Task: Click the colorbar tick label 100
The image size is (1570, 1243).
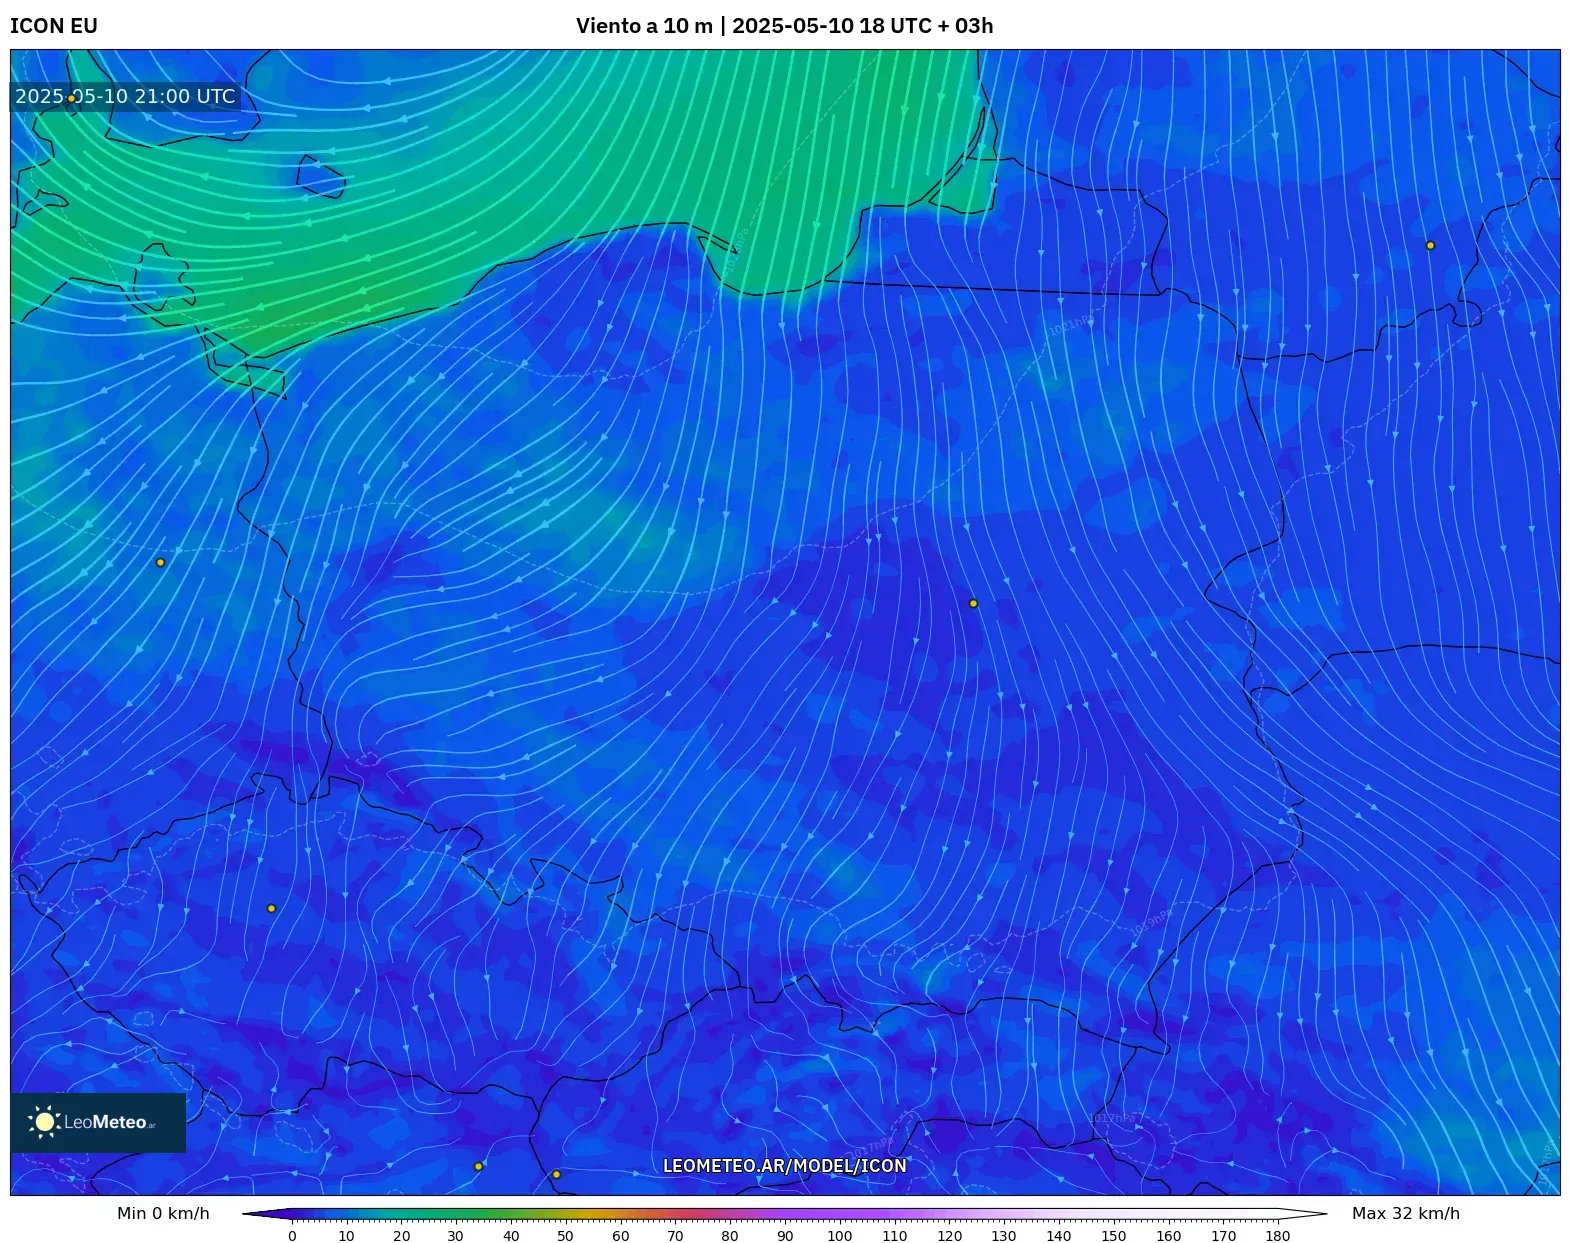Action: (840, 1236)
